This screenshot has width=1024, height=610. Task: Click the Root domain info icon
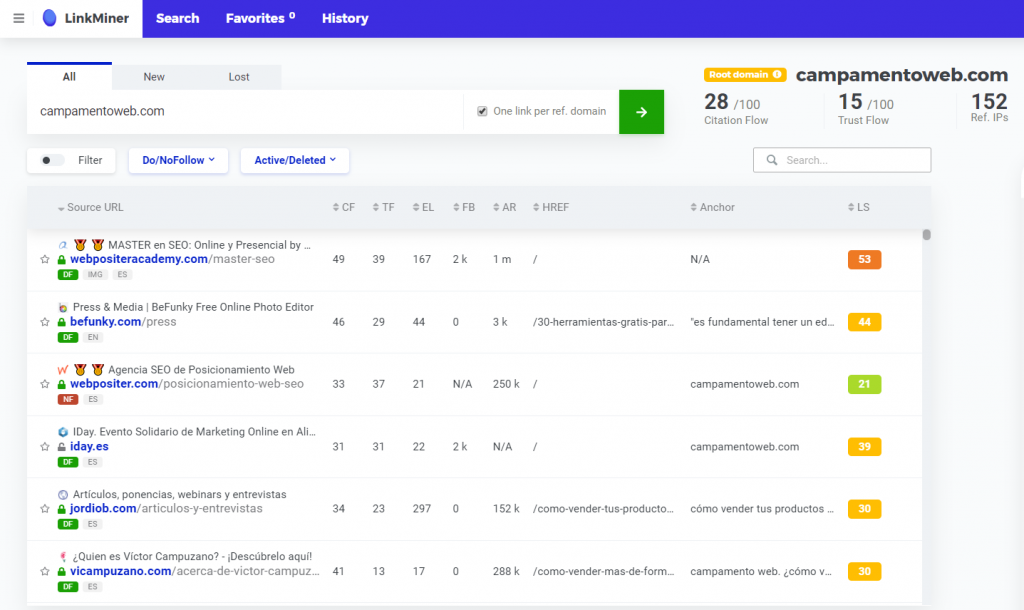click(x=777, y=74)
